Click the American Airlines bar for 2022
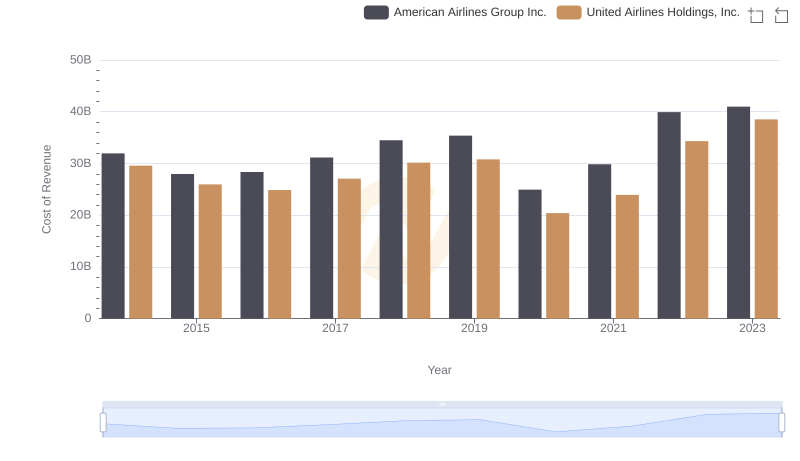The height and width of the screenshot is (461, 800). 669,215
